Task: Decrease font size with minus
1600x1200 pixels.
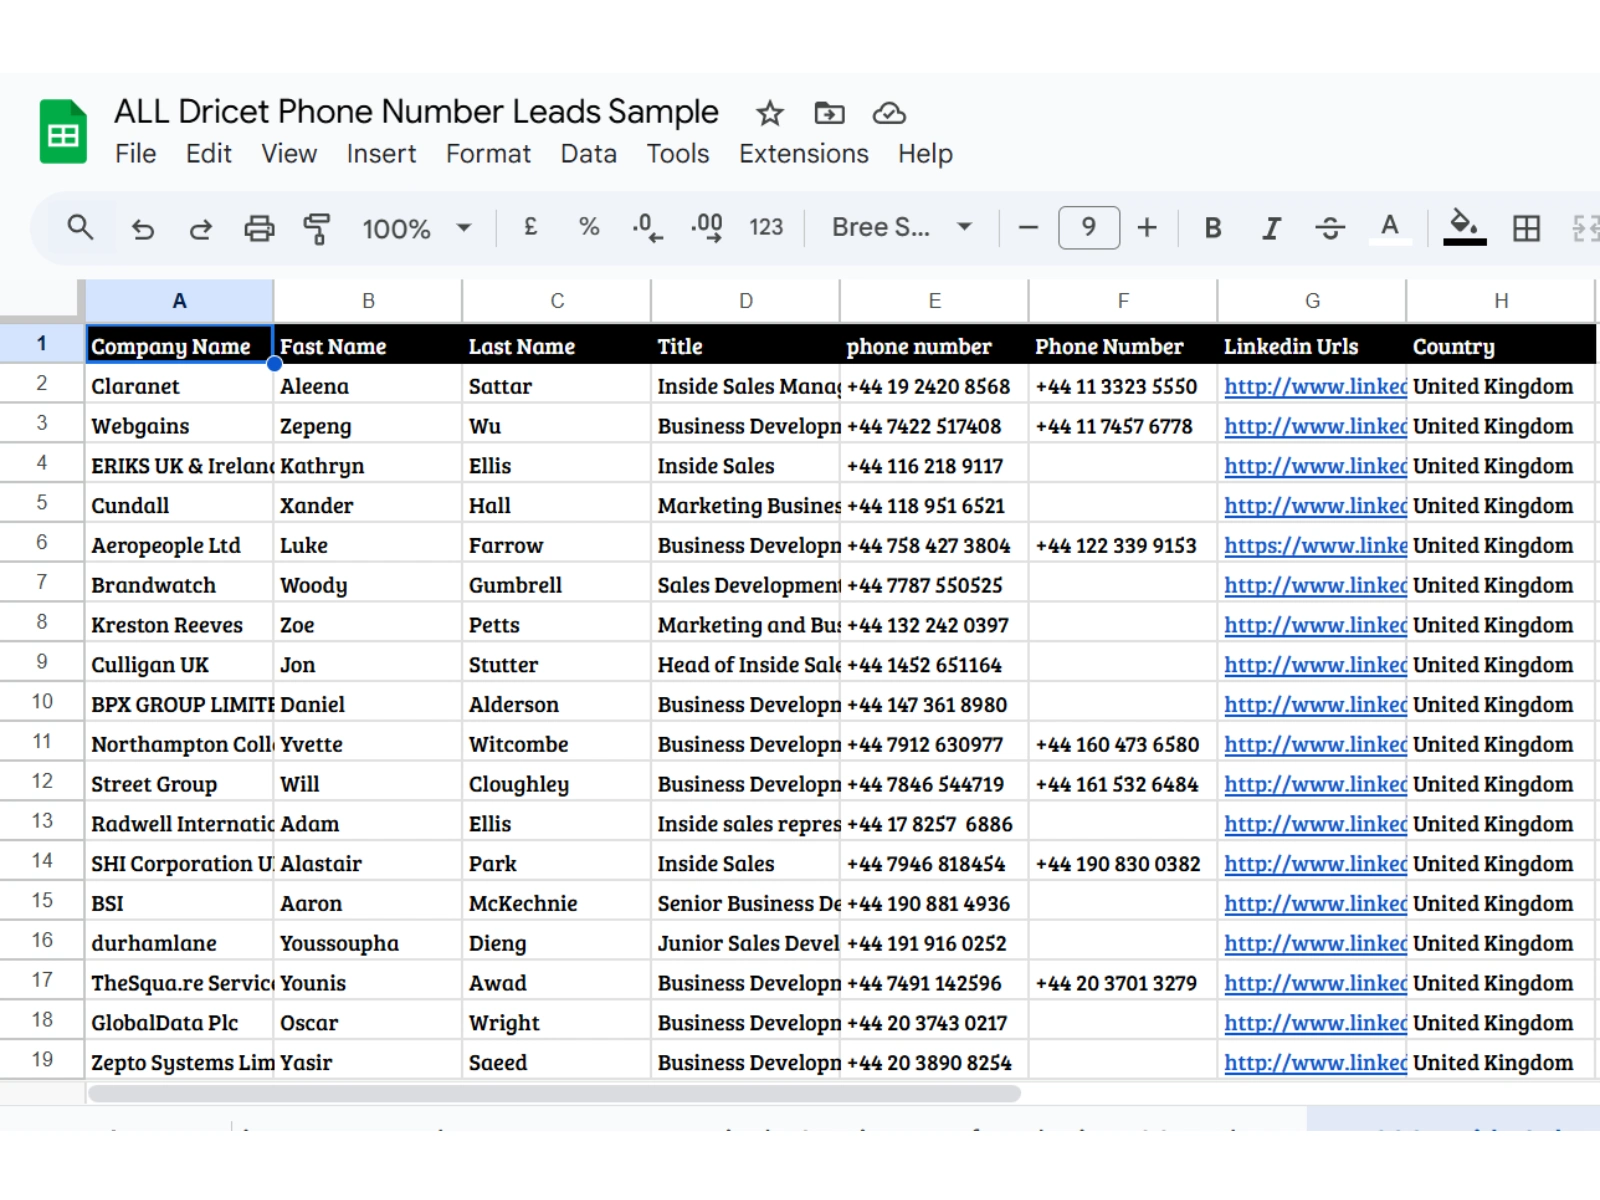Action: point(1028,228)
